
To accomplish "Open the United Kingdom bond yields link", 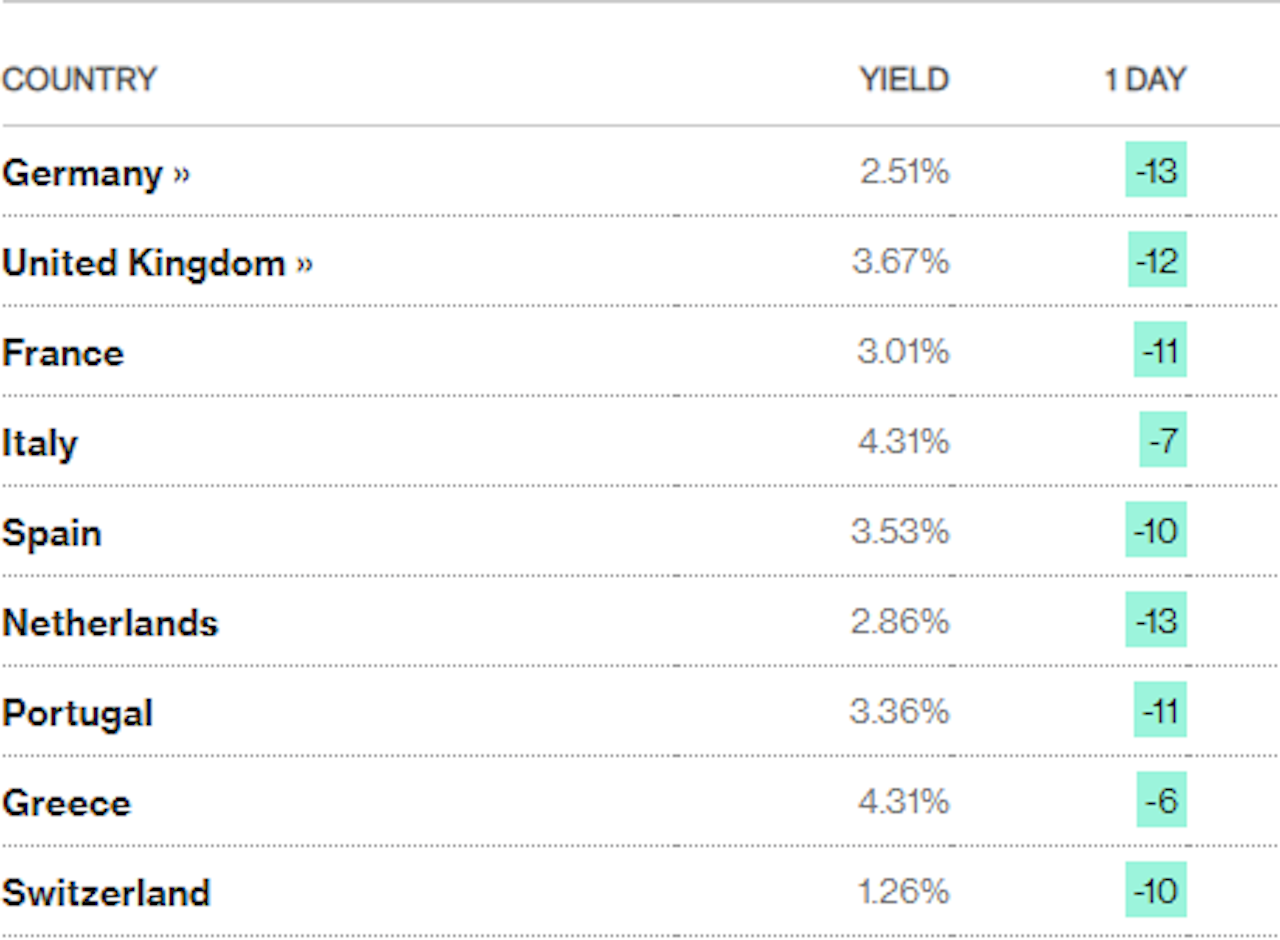I will click(157, 263).
